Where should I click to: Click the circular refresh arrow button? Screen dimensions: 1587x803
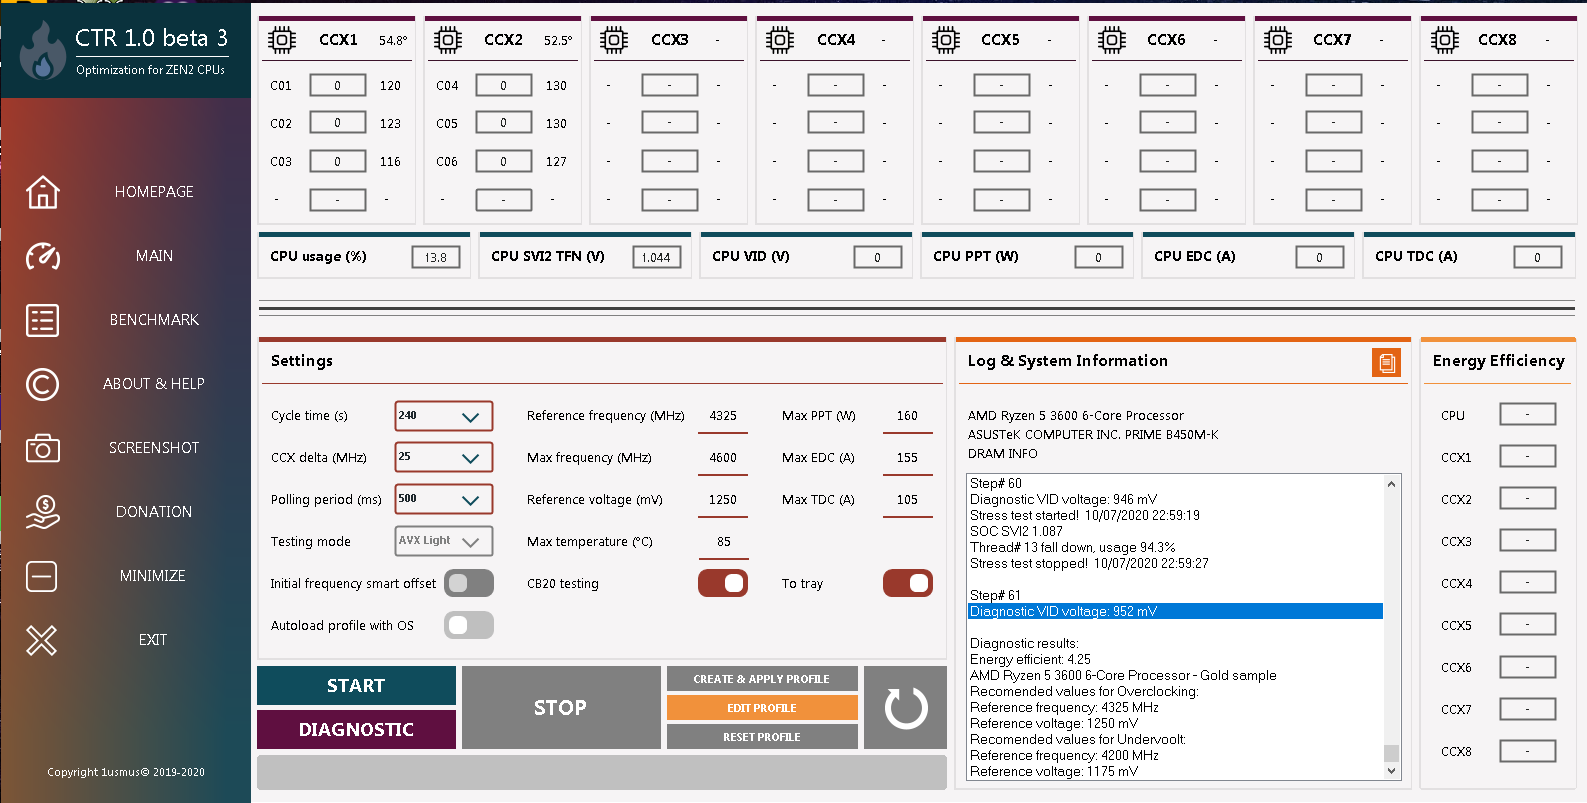point(905,708)
